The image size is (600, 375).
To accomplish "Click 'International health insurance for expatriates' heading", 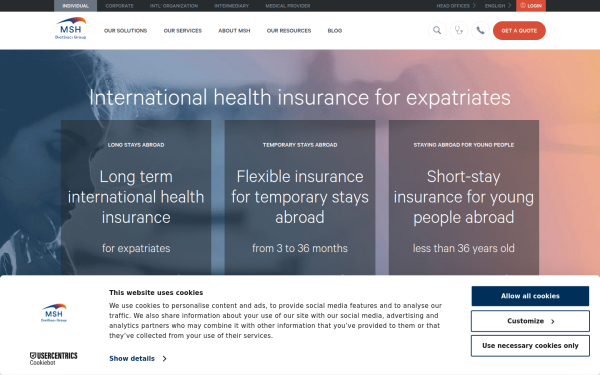I will (300, 98).
